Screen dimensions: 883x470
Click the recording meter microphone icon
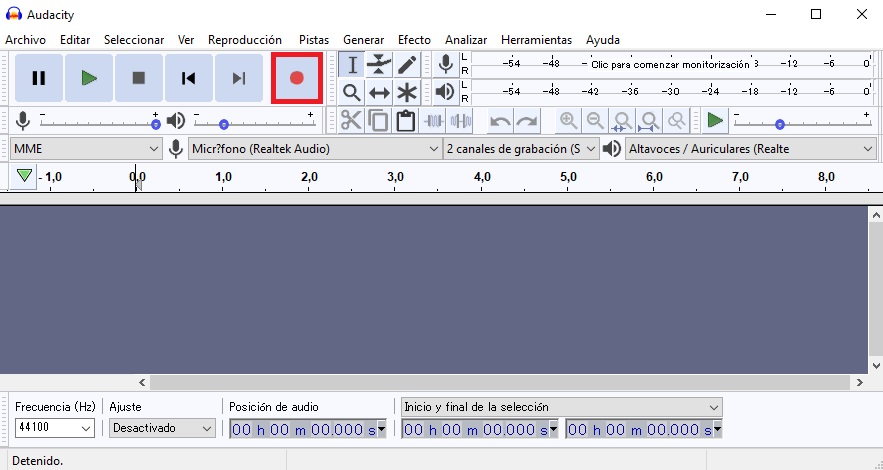click(x=446, y=64)
